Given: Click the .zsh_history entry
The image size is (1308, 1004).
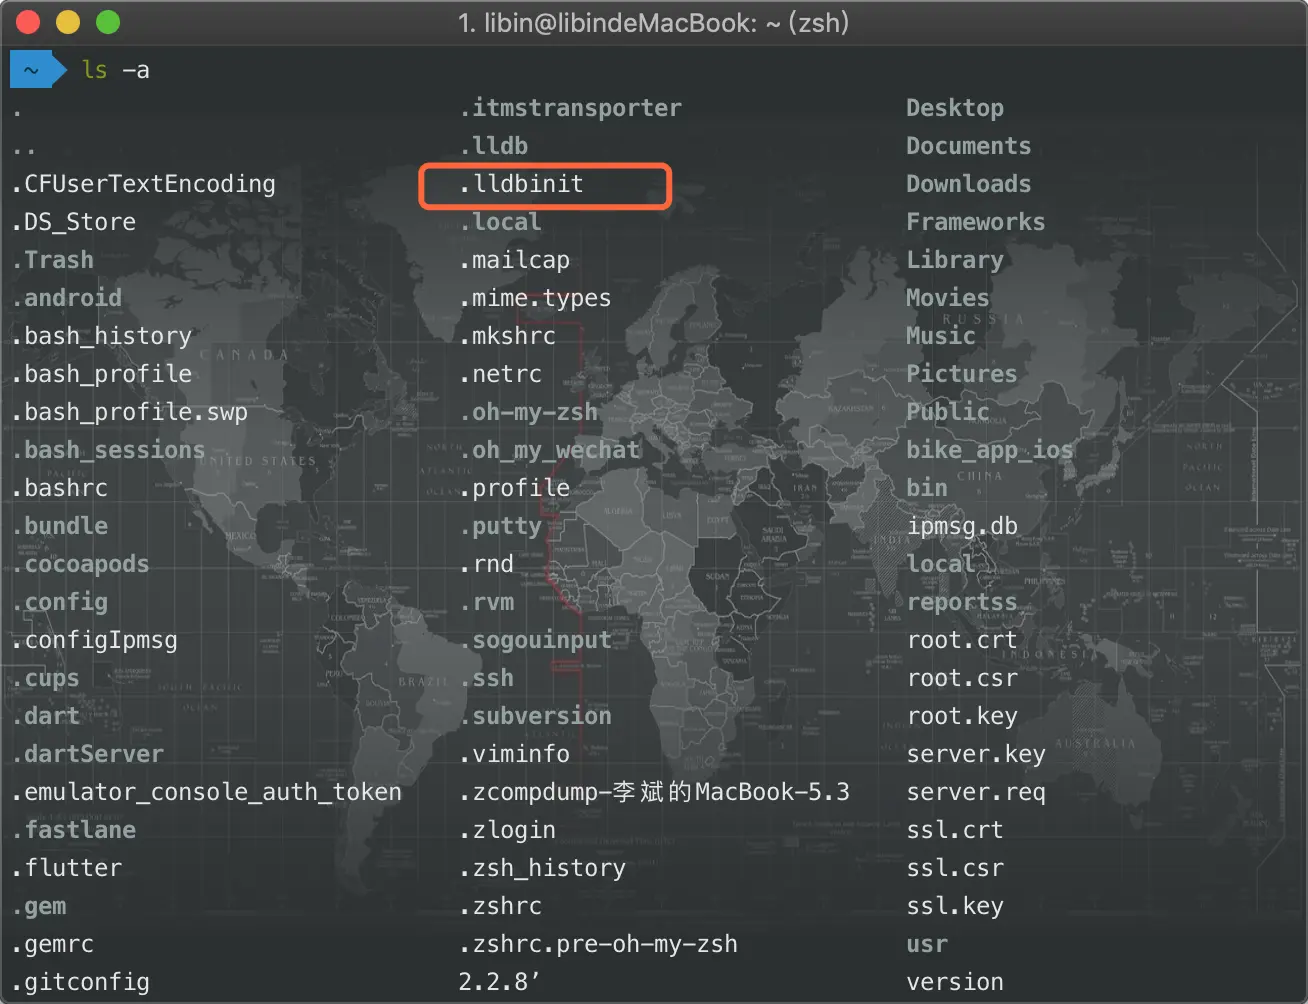Looking at the screenshot, I should [543, 868].
